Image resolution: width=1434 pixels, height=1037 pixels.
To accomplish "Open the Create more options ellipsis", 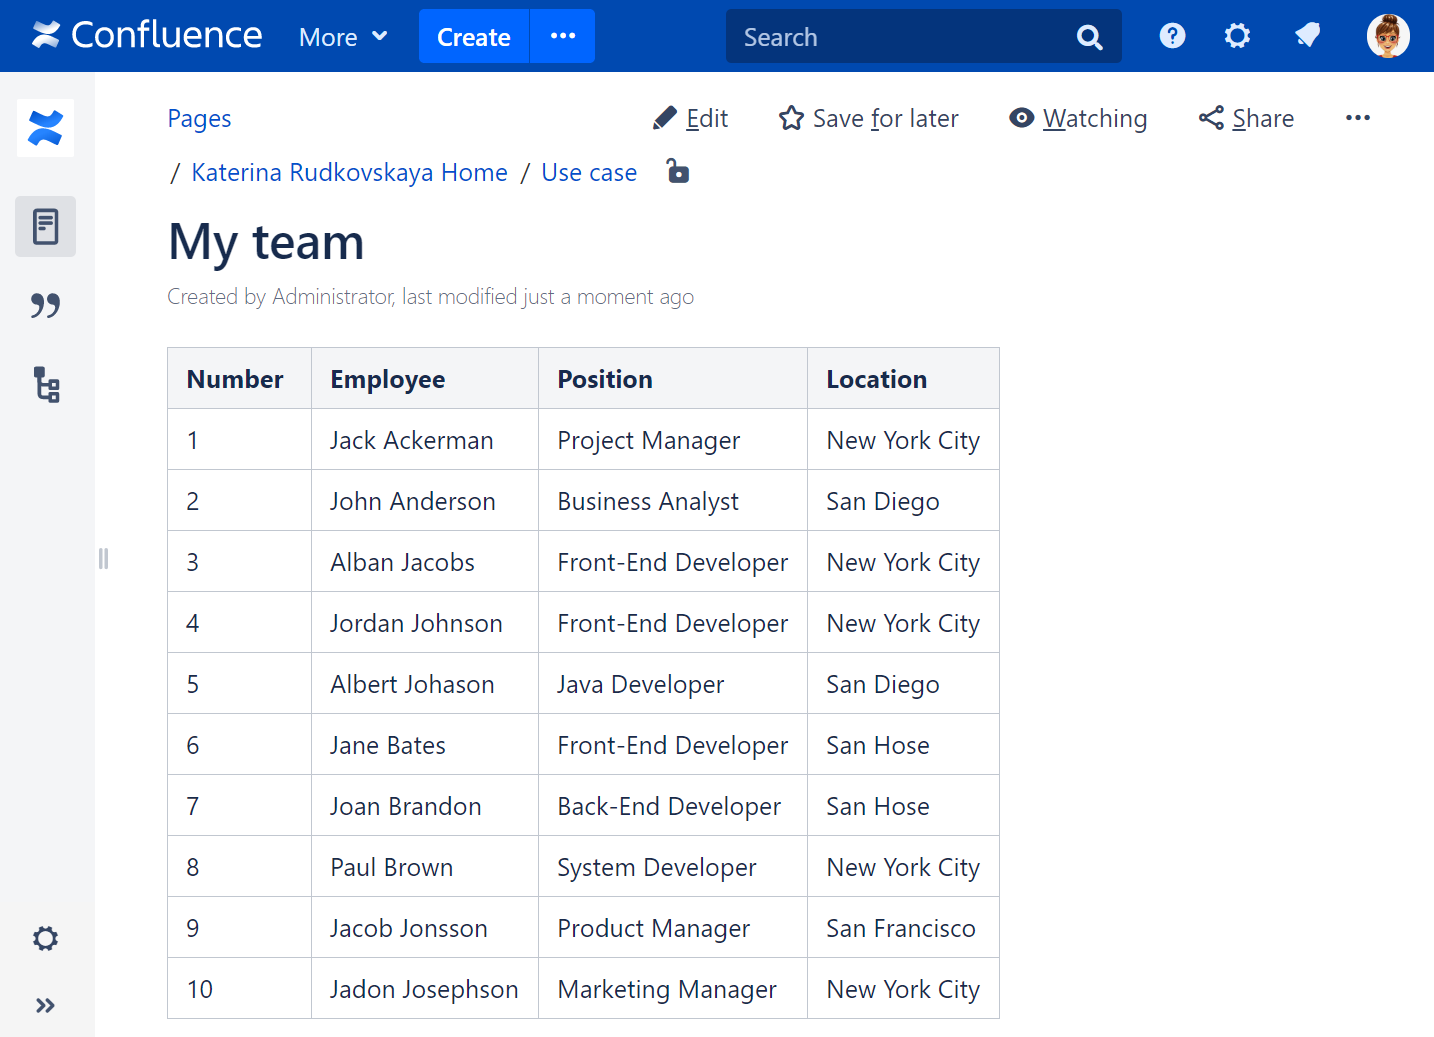I will click(563, 37).
